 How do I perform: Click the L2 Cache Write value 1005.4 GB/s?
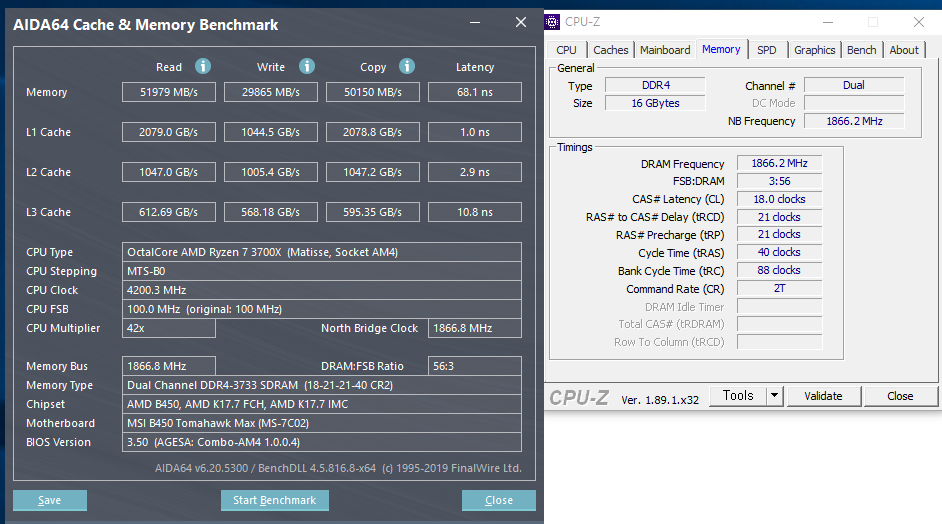271,172
